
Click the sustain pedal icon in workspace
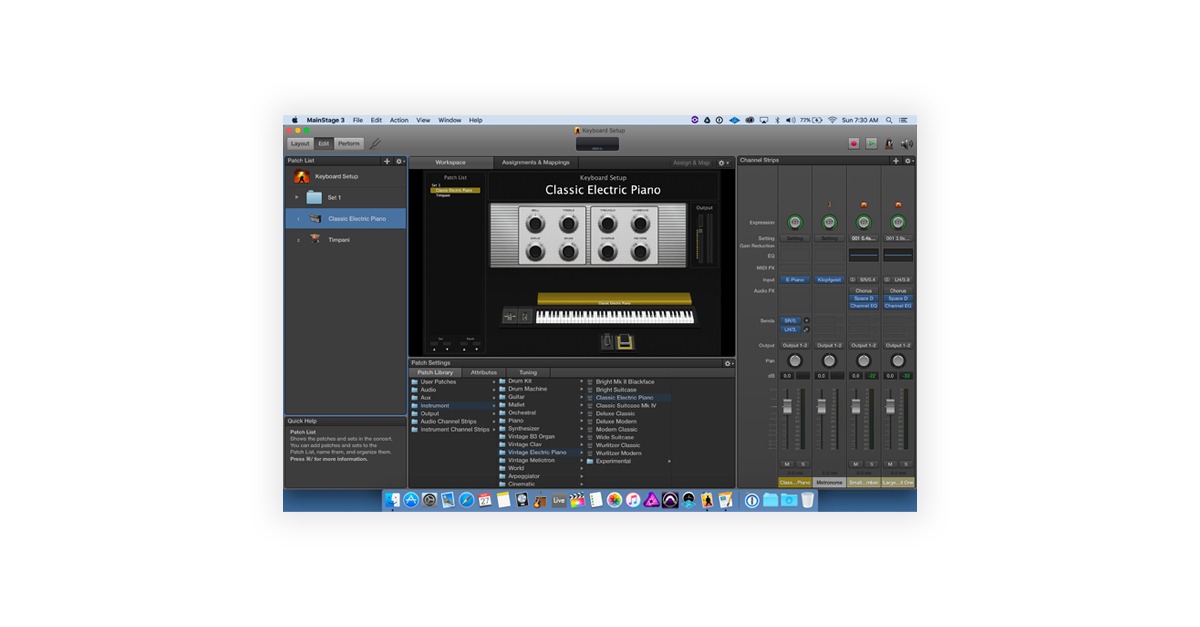click(624, 342)
